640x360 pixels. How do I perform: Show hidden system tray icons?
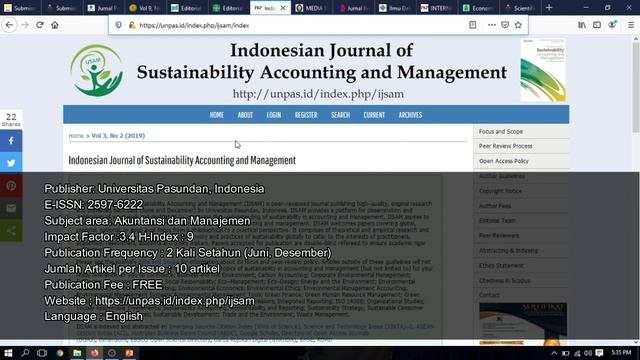click(x=554, y=353)
